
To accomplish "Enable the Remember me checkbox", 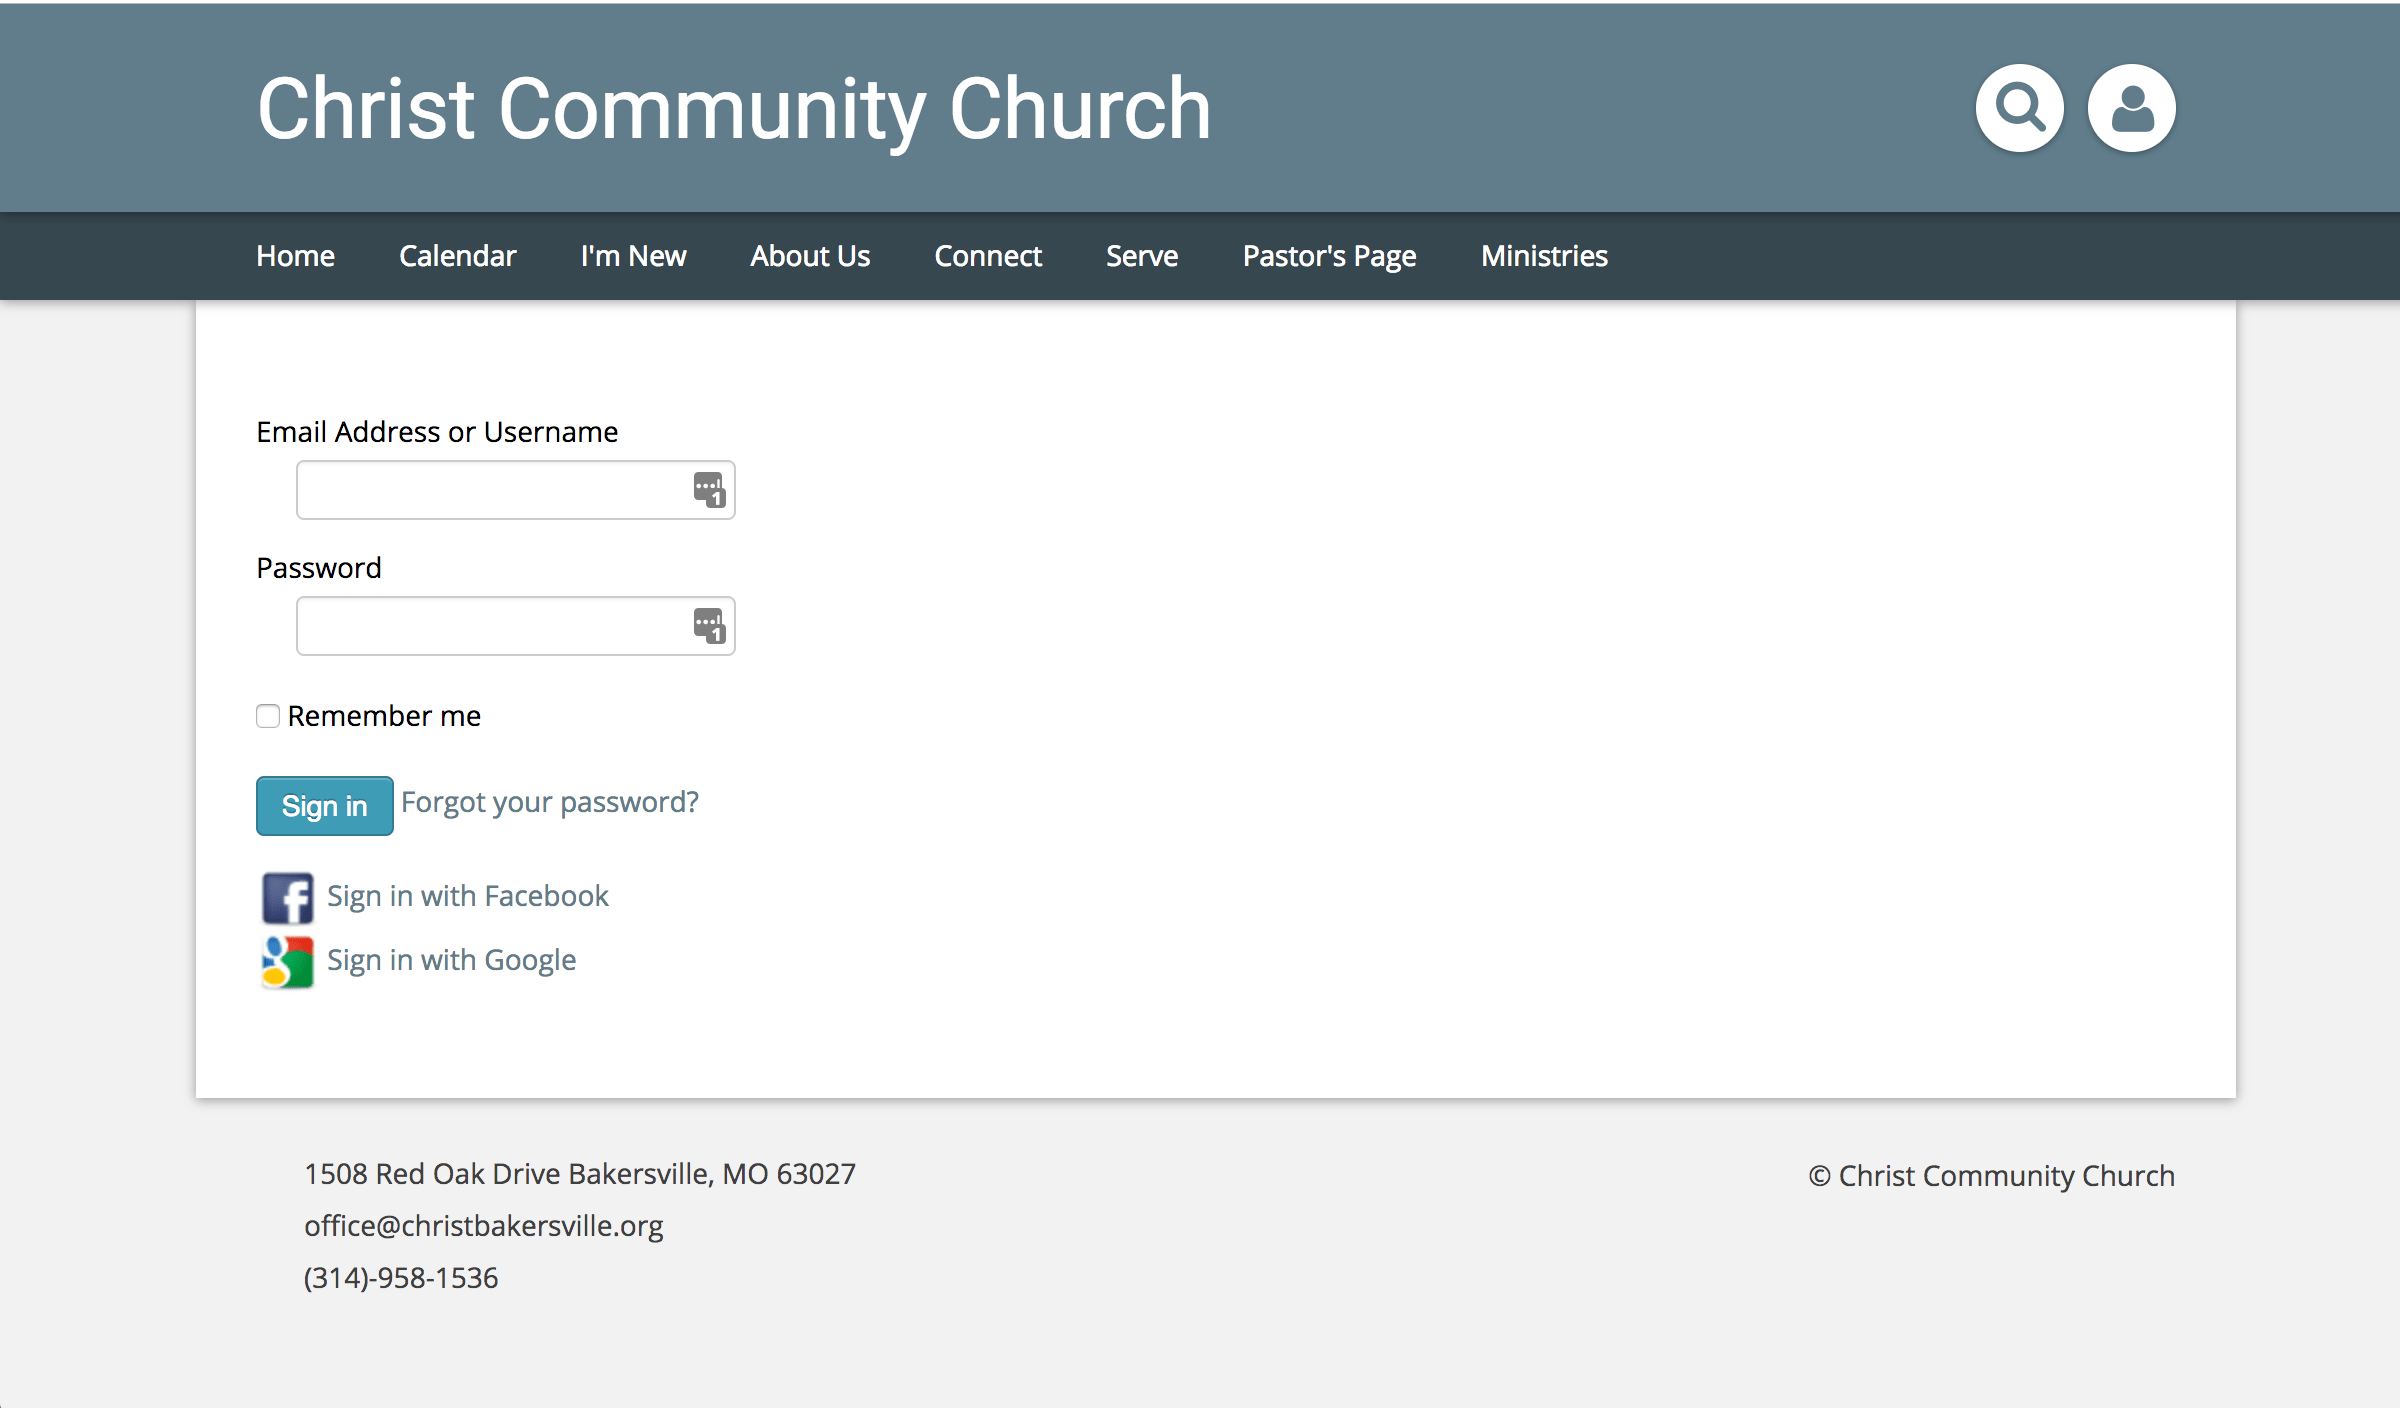I will click(x=267, y=716).
